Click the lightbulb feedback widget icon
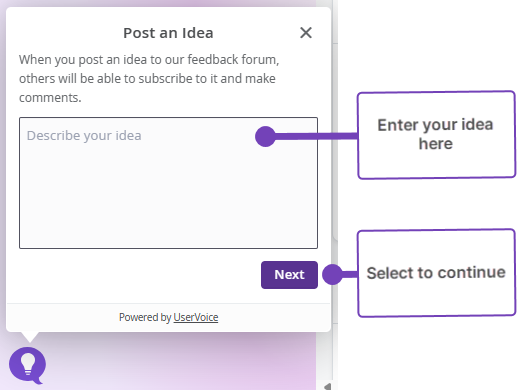 point(28,365)
